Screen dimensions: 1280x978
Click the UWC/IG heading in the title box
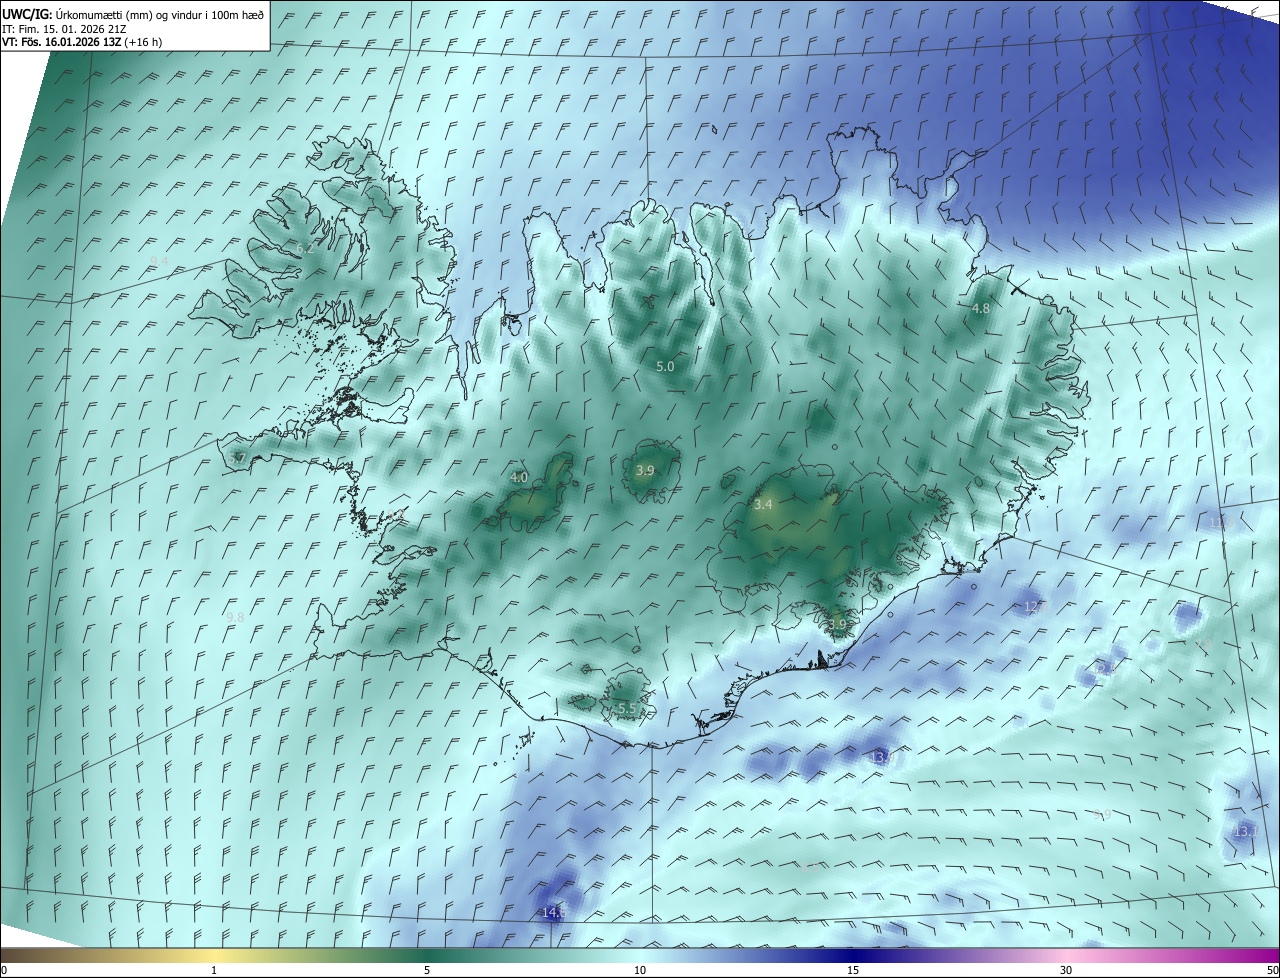[x=27, y=14]
